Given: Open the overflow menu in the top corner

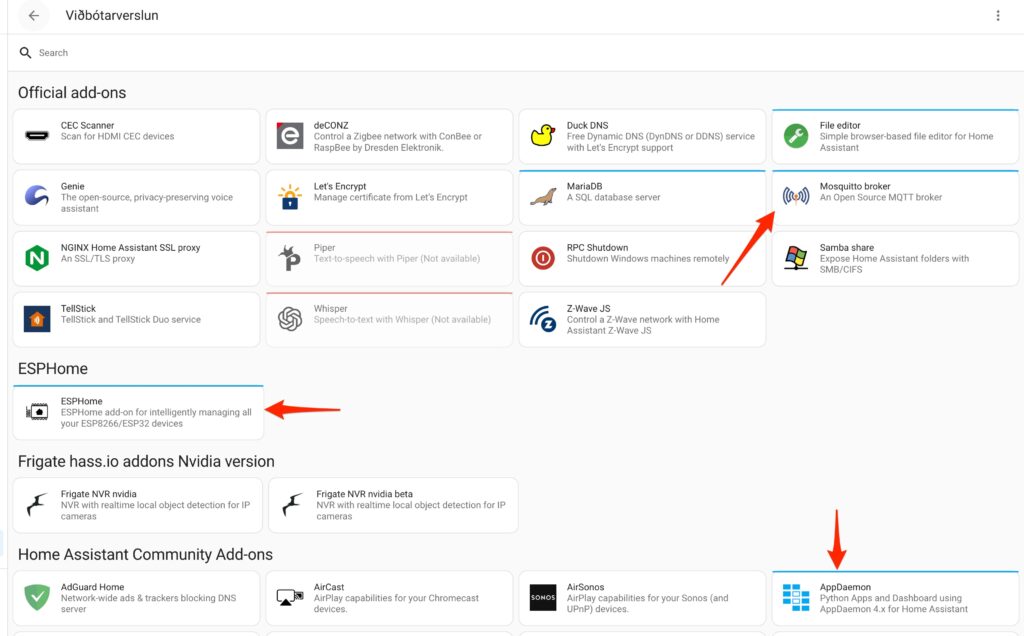Looking at the screenshot, I should coord(996,15).
